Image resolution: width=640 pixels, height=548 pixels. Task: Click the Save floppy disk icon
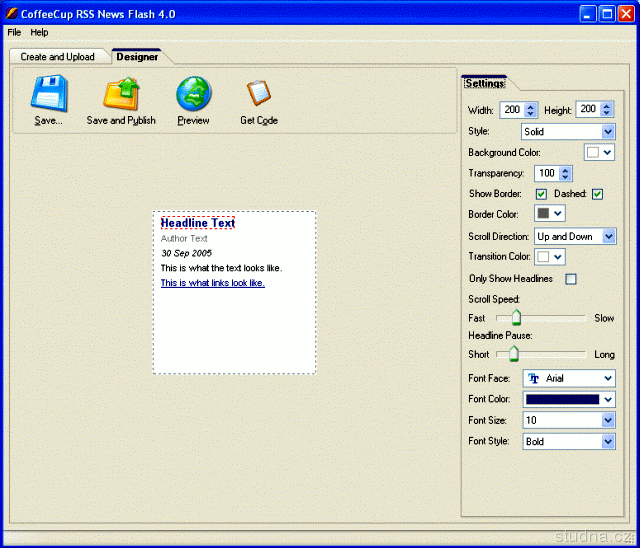point(48,94)
